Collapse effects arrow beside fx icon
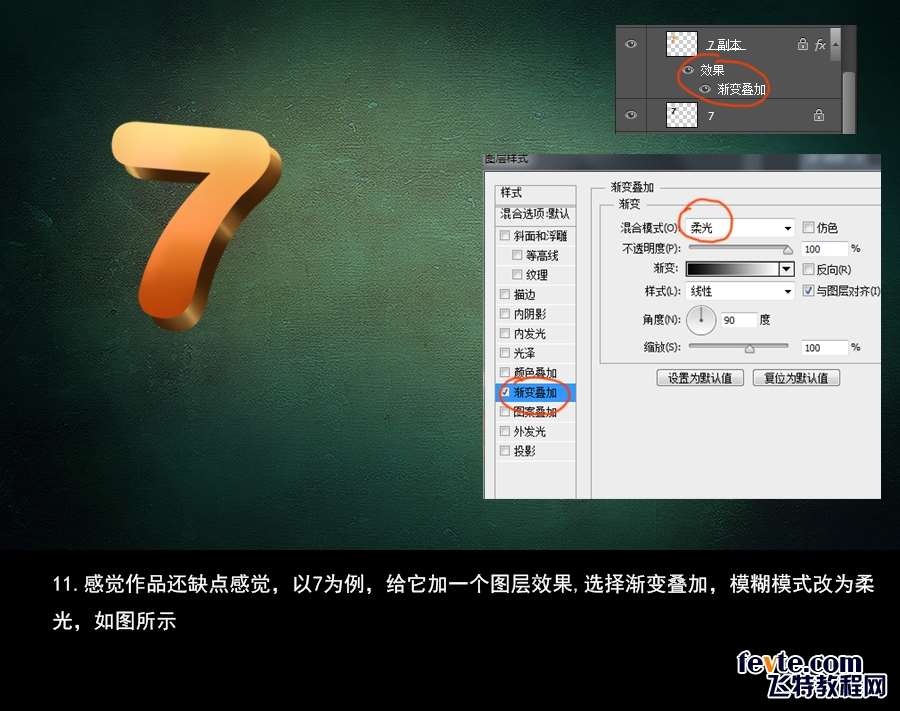Viewport: 900px width, 711px height. (x=835, y=44)
